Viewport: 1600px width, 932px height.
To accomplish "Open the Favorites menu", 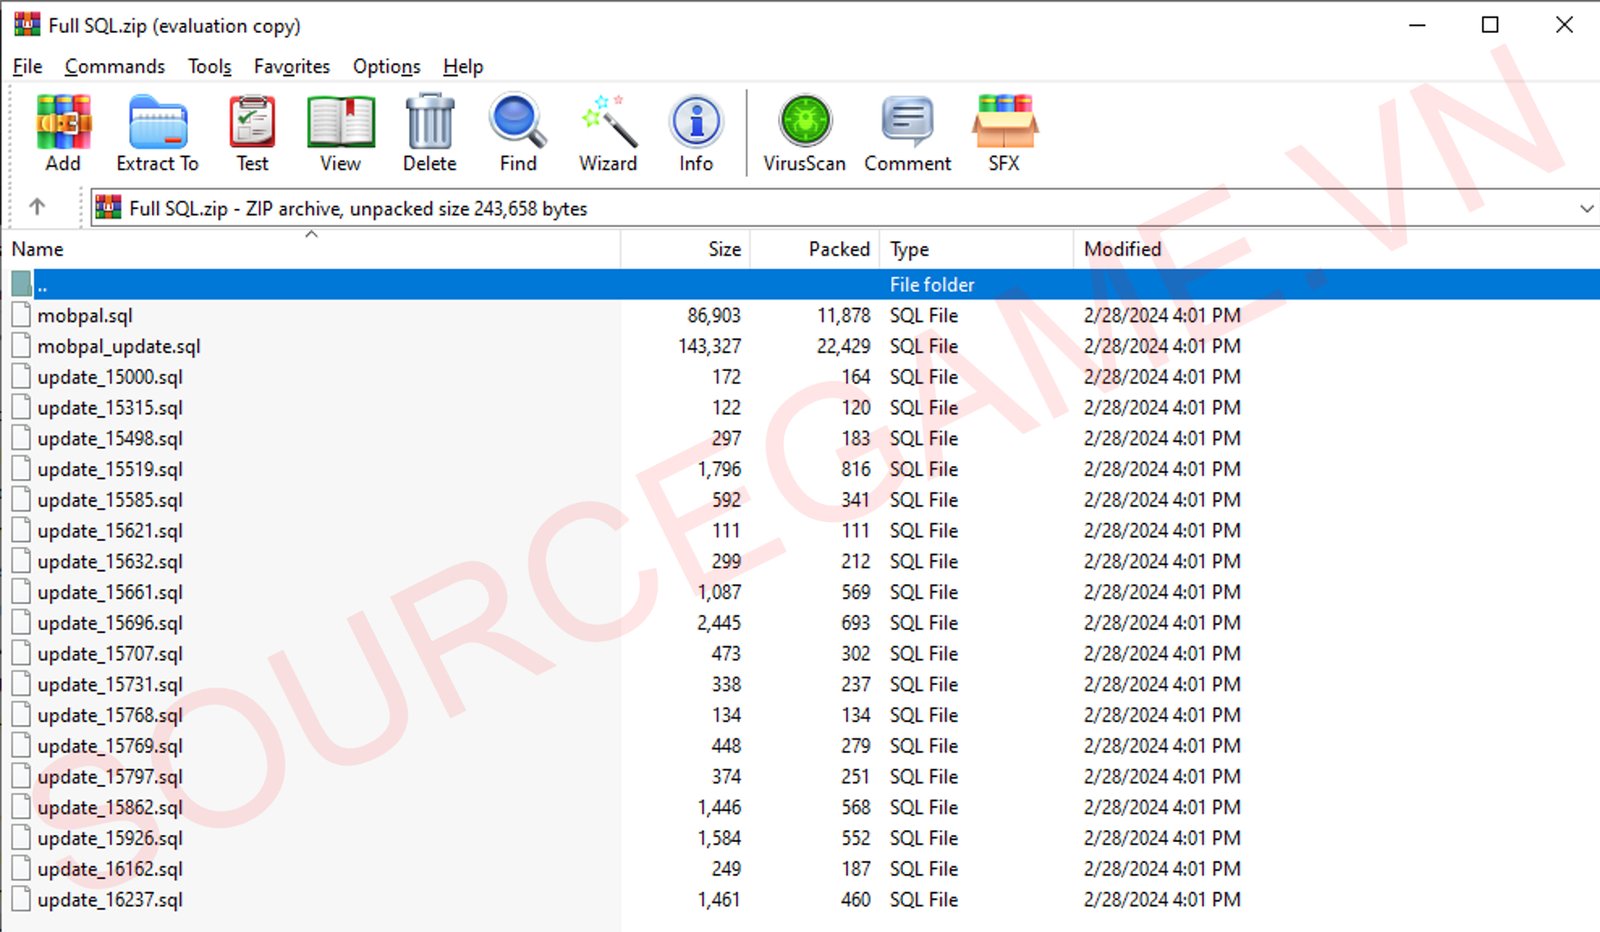I will [291, 67].
